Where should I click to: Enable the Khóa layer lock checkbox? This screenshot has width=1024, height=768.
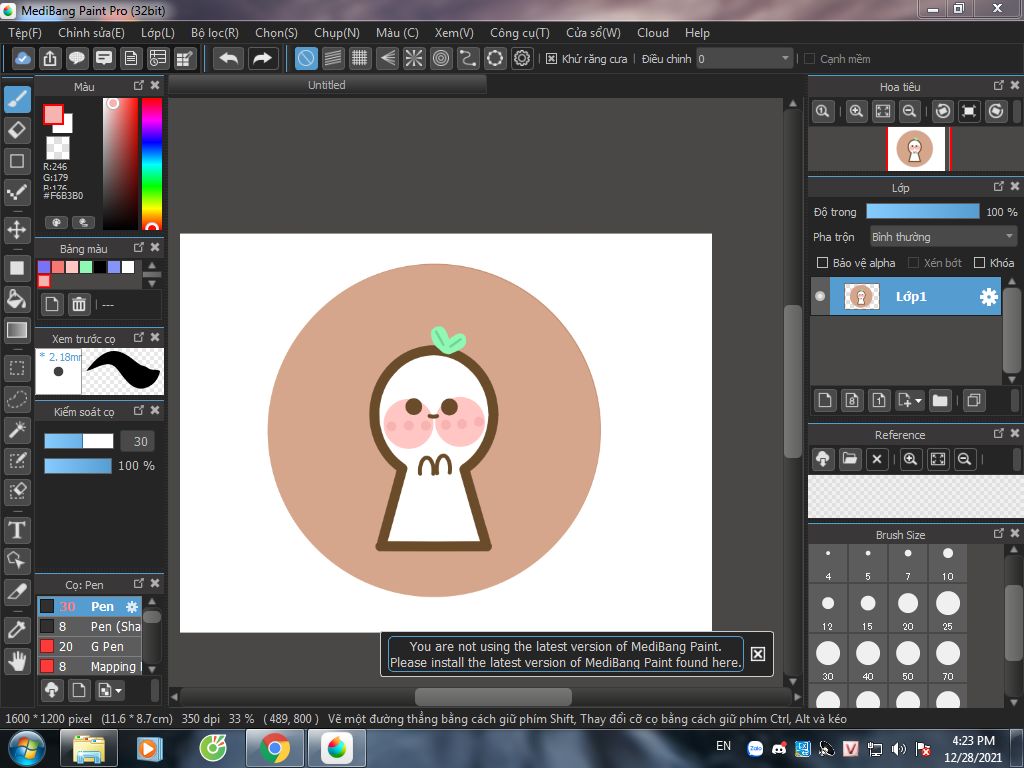click(979, 263)
